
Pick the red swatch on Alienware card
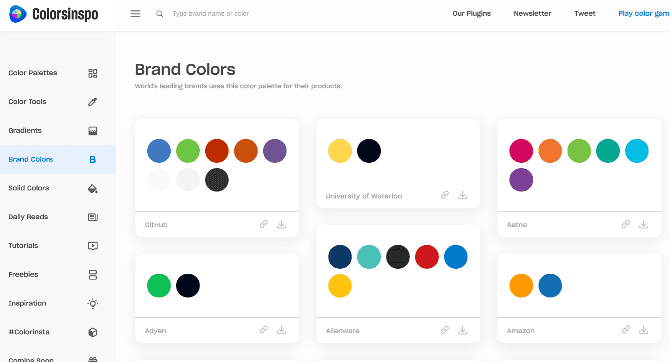(427, 257)
